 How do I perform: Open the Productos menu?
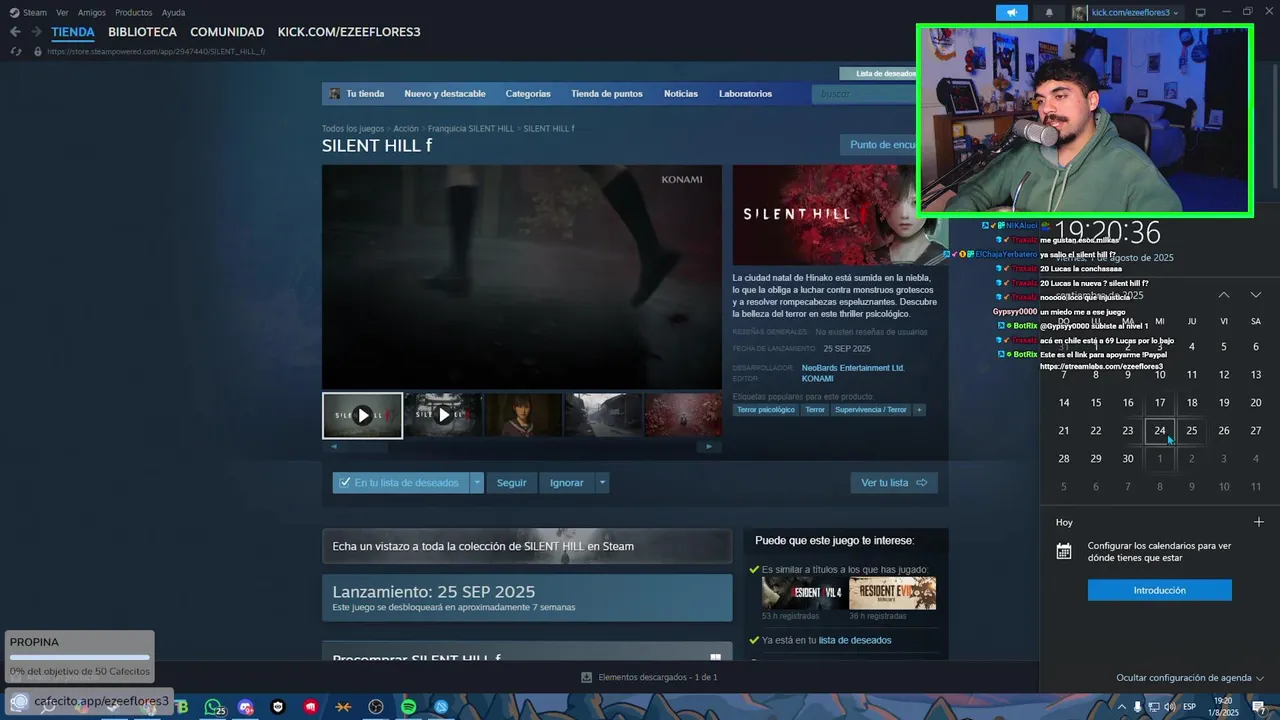(134, 12)
